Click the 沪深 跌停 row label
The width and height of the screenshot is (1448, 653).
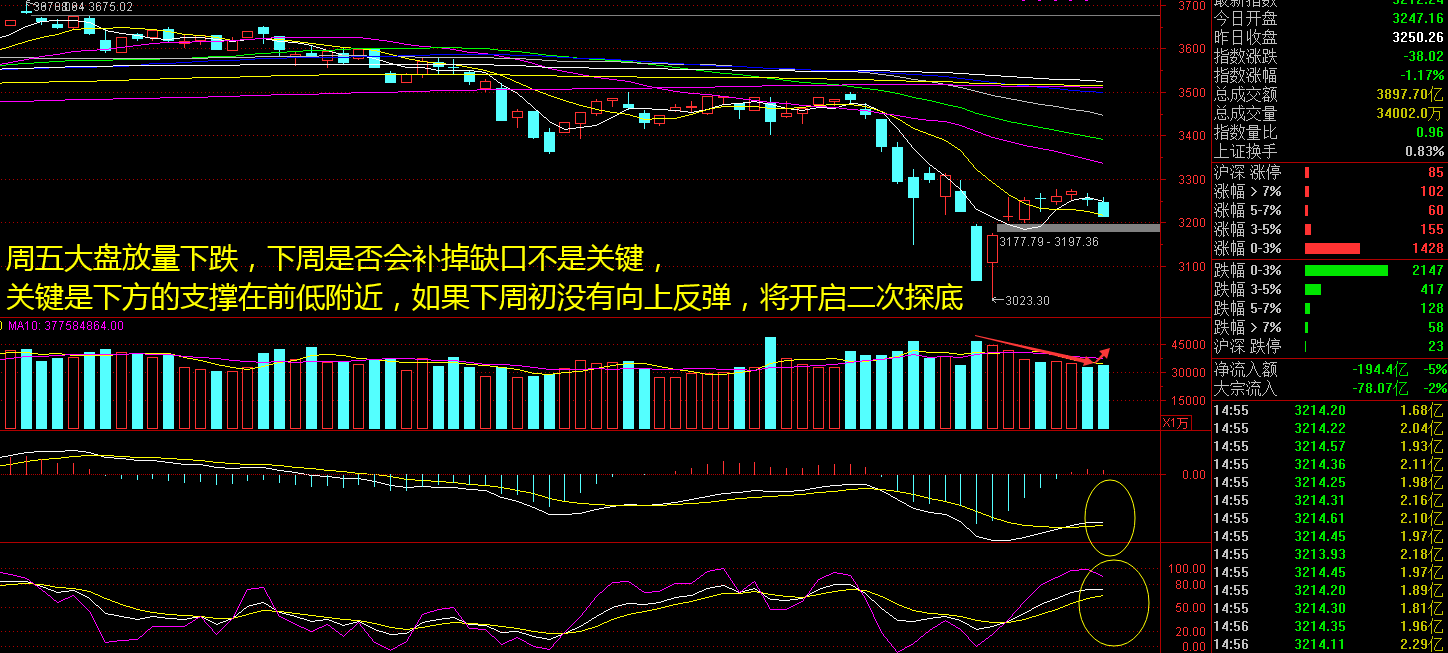pos(1247,346)
